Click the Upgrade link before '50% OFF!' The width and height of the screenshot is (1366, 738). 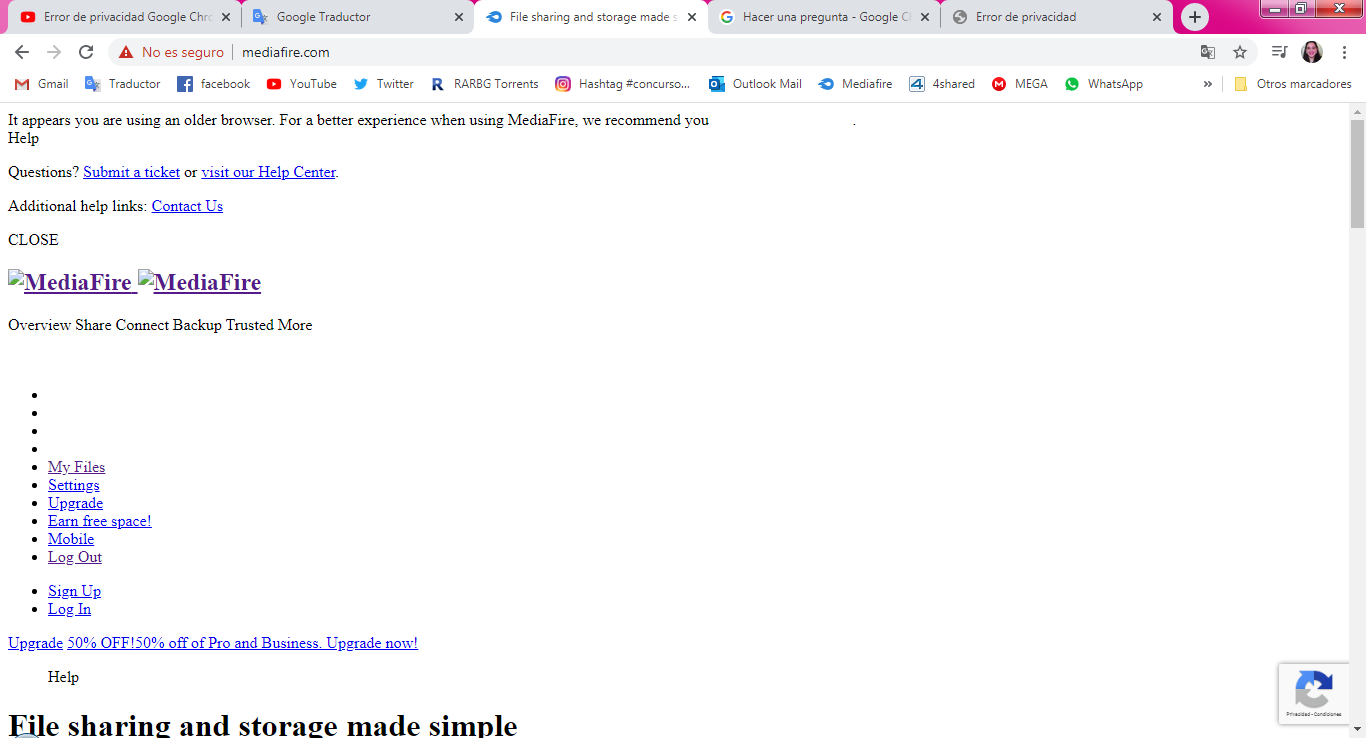click(x=35, y=643)
